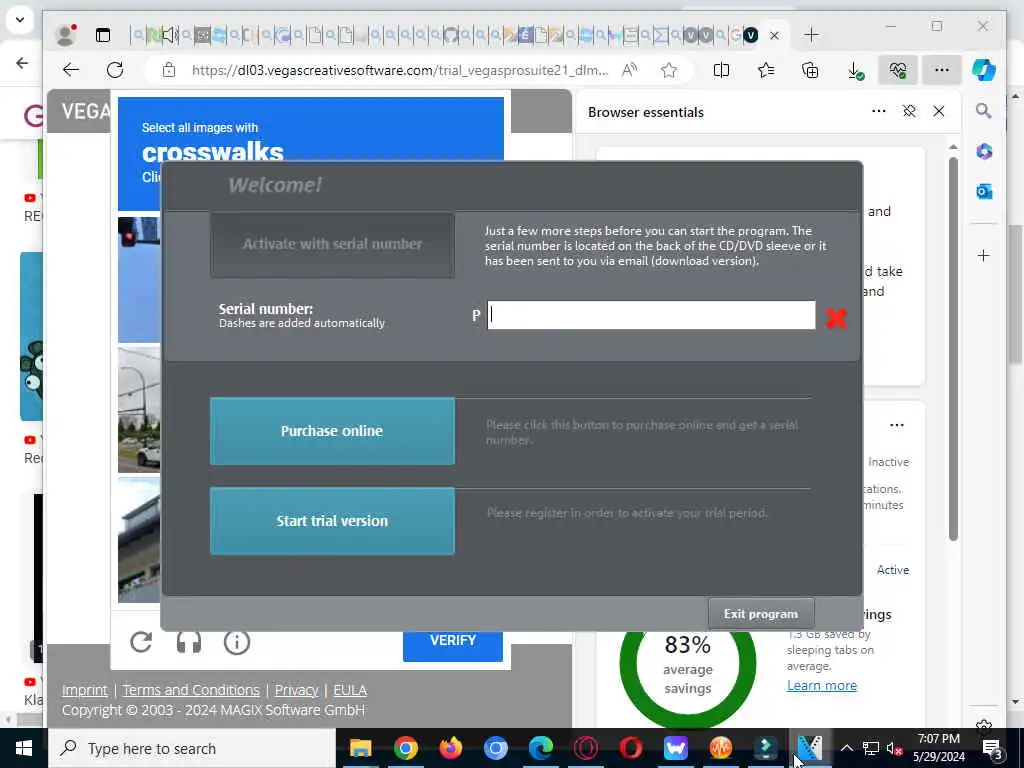Image resolution: width=1024 pixels, height=768 pixels.
Task: Click the blue VERIFY captcha button
Action: tap(453, 645)
